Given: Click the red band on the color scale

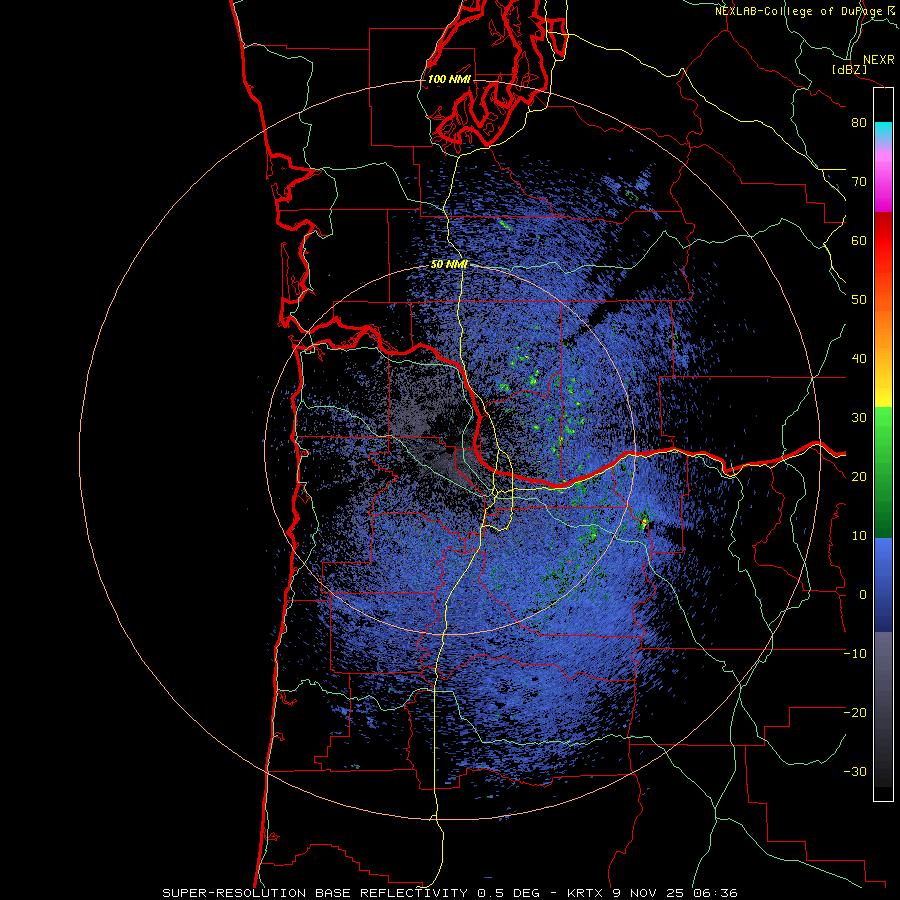Looking at the screenshot, I should tap(883, 241).
